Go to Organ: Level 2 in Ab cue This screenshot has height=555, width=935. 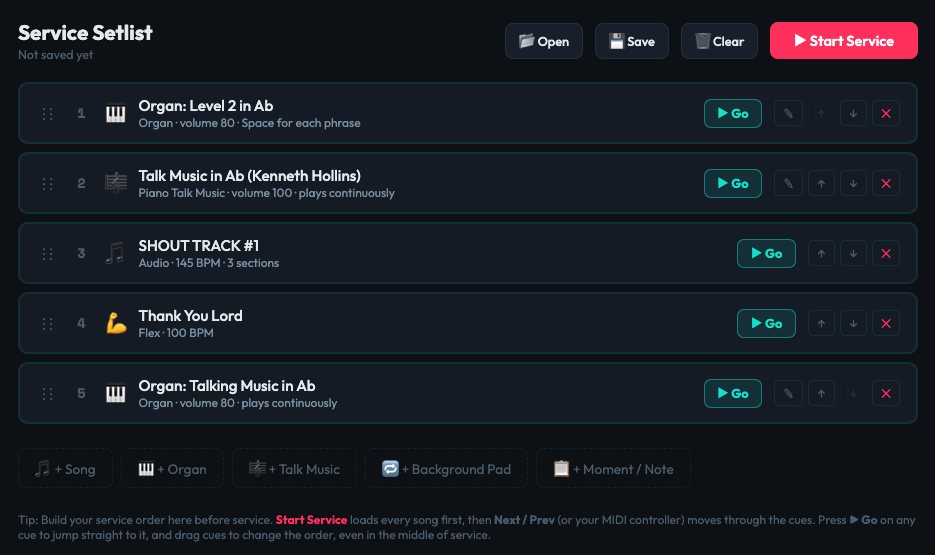pyautogui.click(x=732, y=113)
